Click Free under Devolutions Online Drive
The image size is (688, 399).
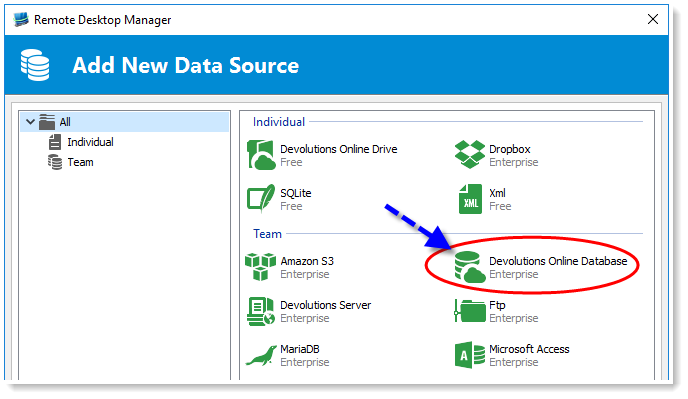point(291,162)
